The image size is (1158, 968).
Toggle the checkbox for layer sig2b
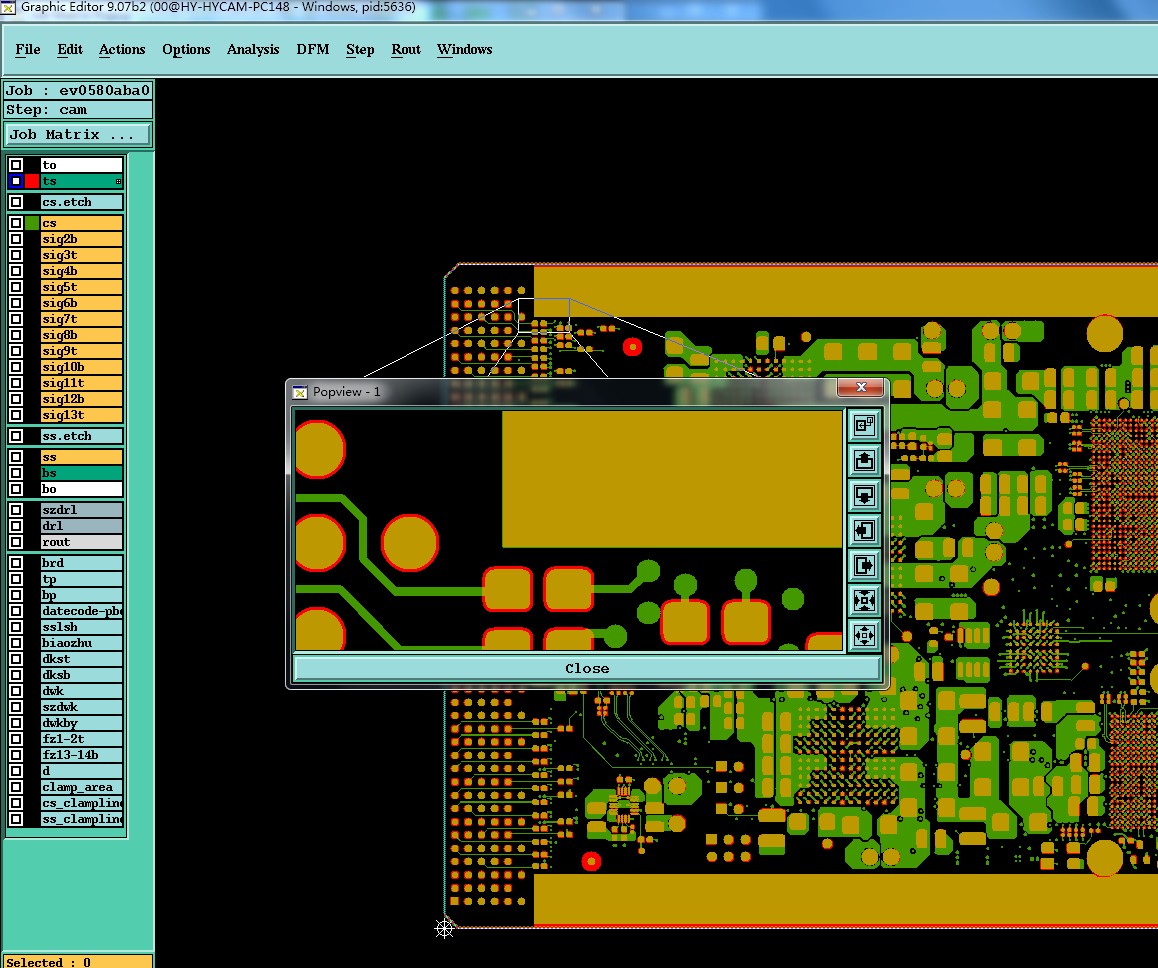16,239
